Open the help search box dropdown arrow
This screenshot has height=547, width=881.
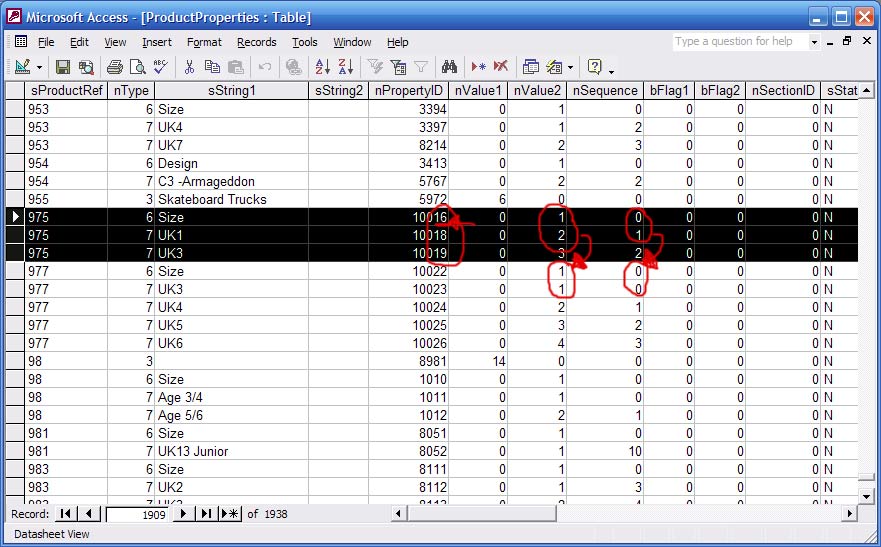pos(814,42)
